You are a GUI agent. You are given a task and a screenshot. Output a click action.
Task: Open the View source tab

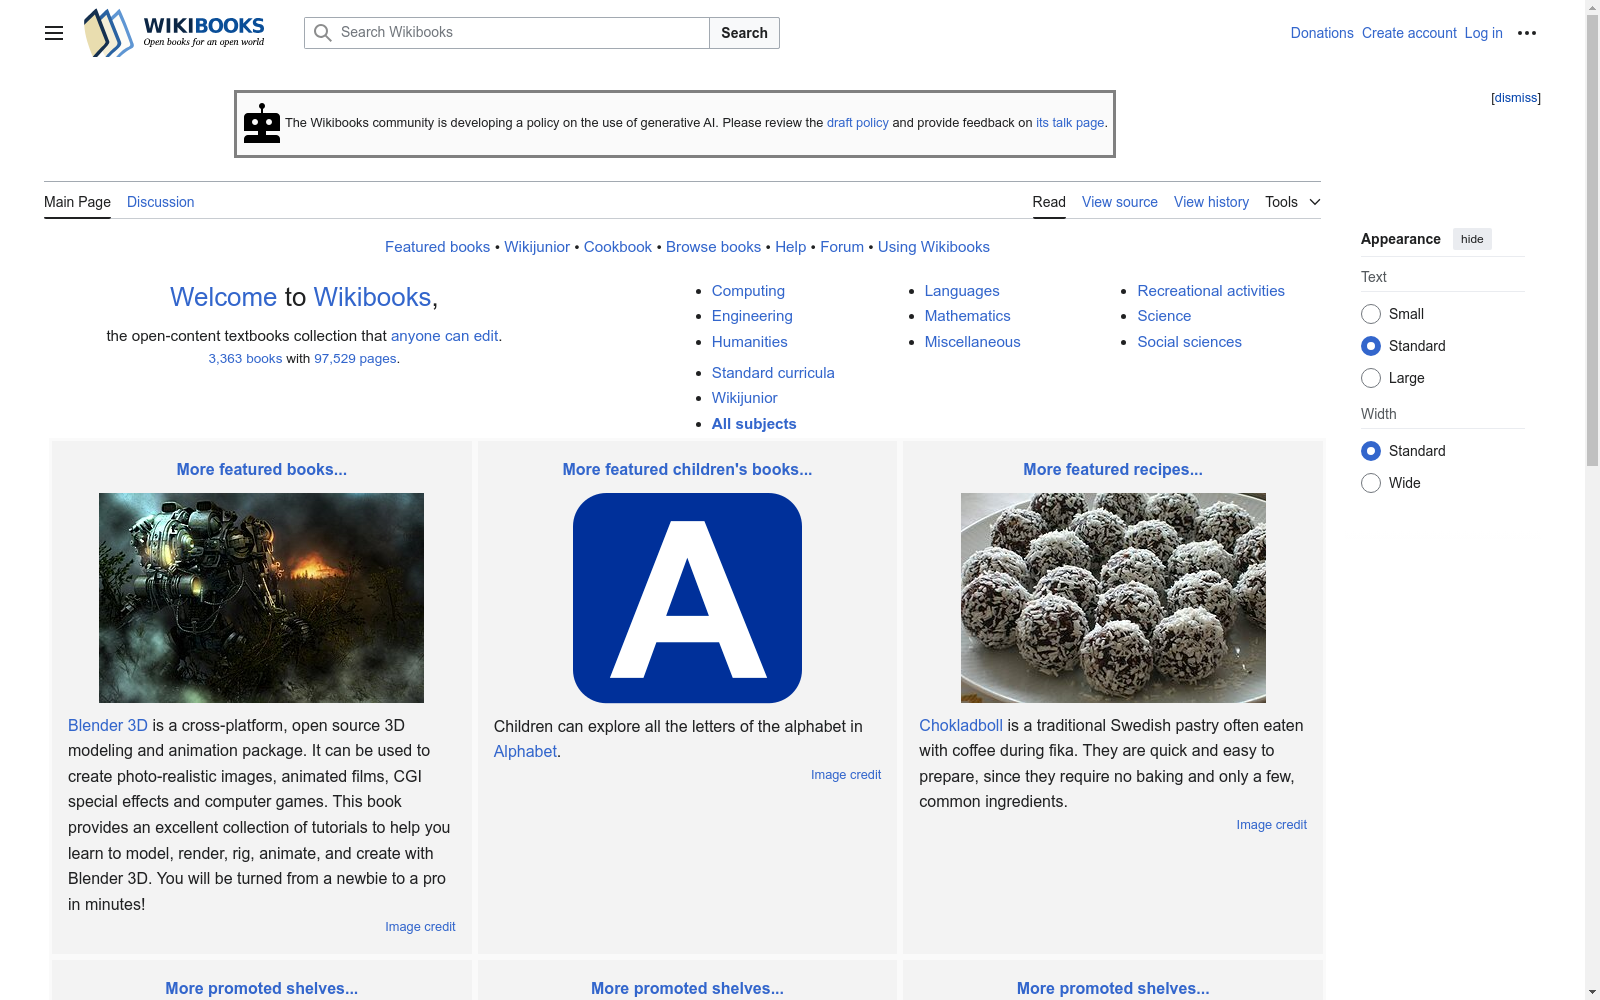coord(1120,202)
